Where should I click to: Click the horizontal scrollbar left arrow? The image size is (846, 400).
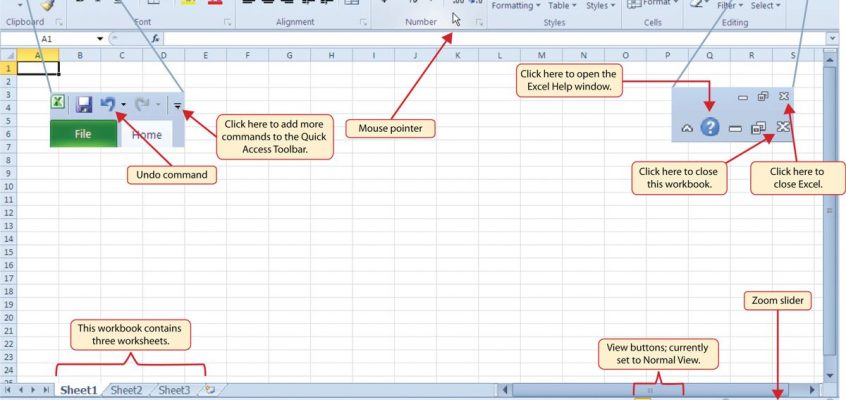tap(504, 389)
